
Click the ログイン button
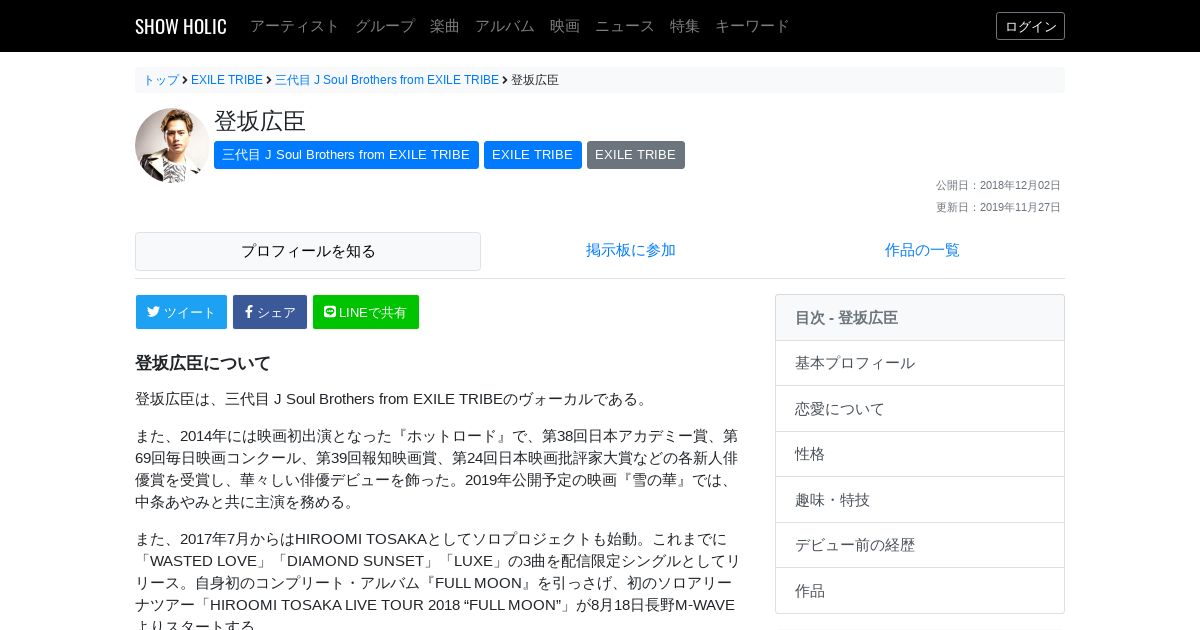[1030, 26]
